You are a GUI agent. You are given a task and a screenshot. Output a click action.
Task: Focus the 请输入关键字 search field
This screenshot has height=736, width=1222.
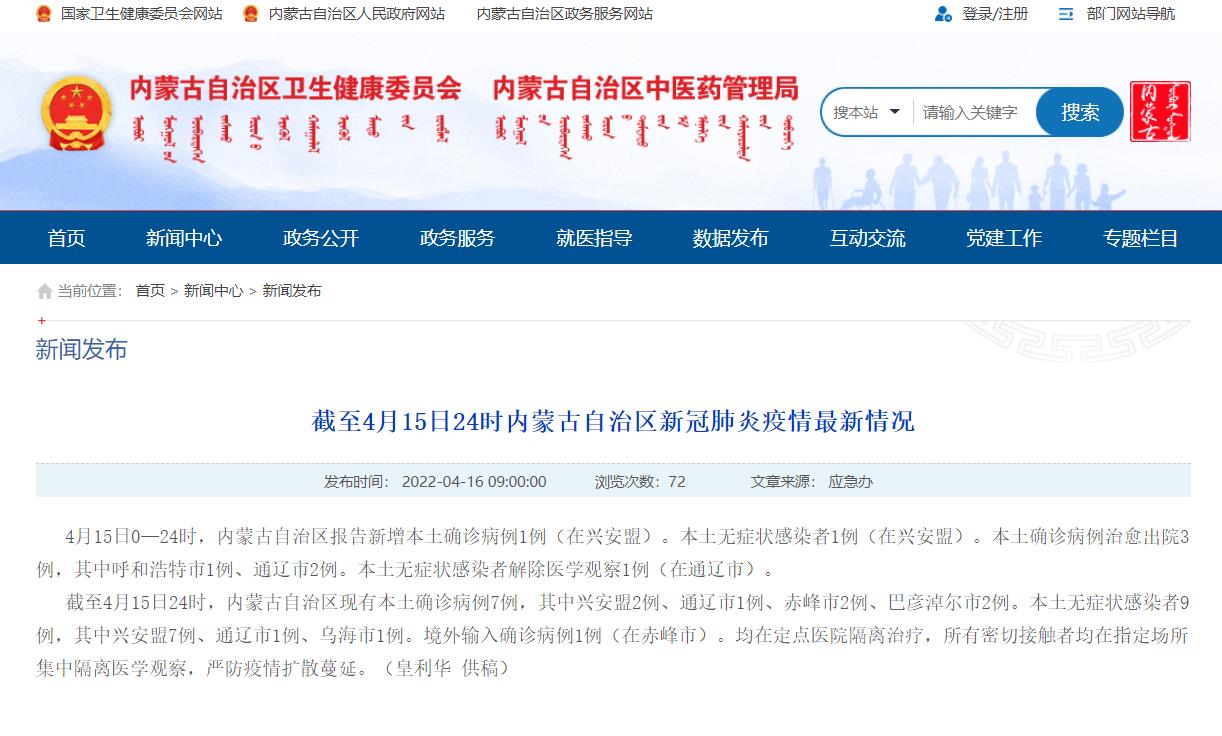pyautogui.click(x=972, y=112)
